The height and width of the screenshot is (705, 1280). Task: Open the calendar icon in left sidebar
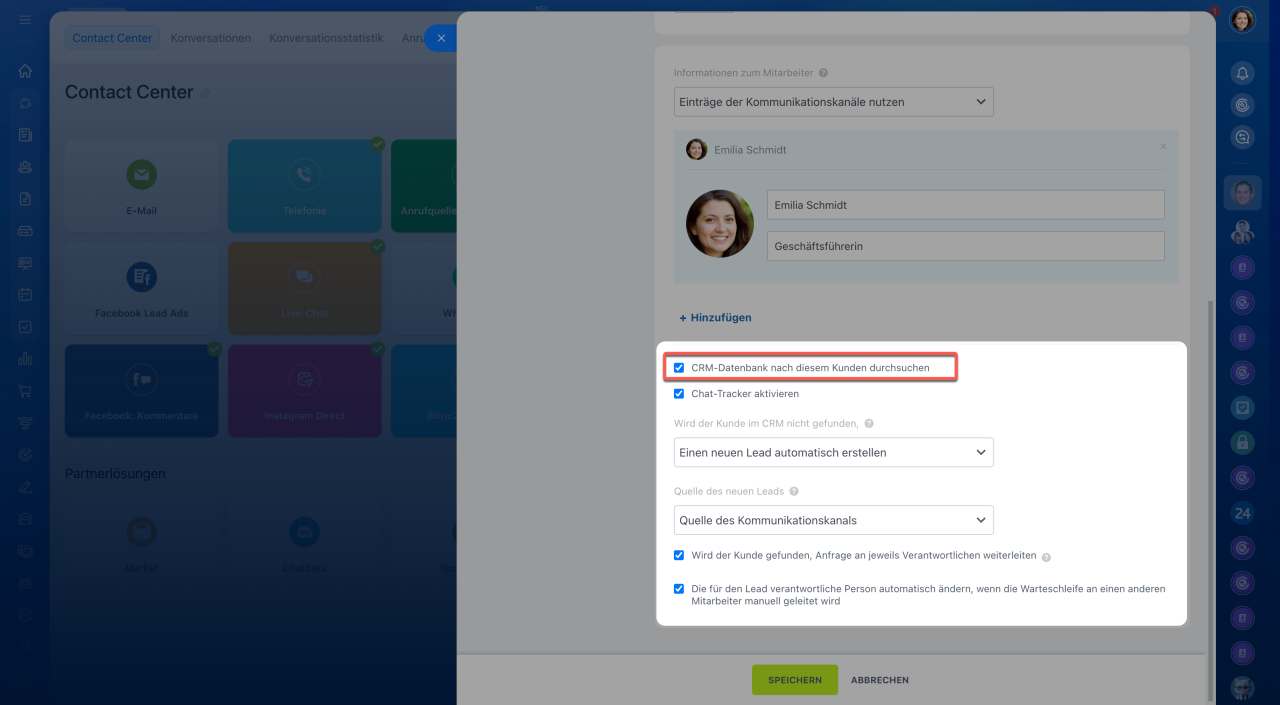(x=25, y=295)
